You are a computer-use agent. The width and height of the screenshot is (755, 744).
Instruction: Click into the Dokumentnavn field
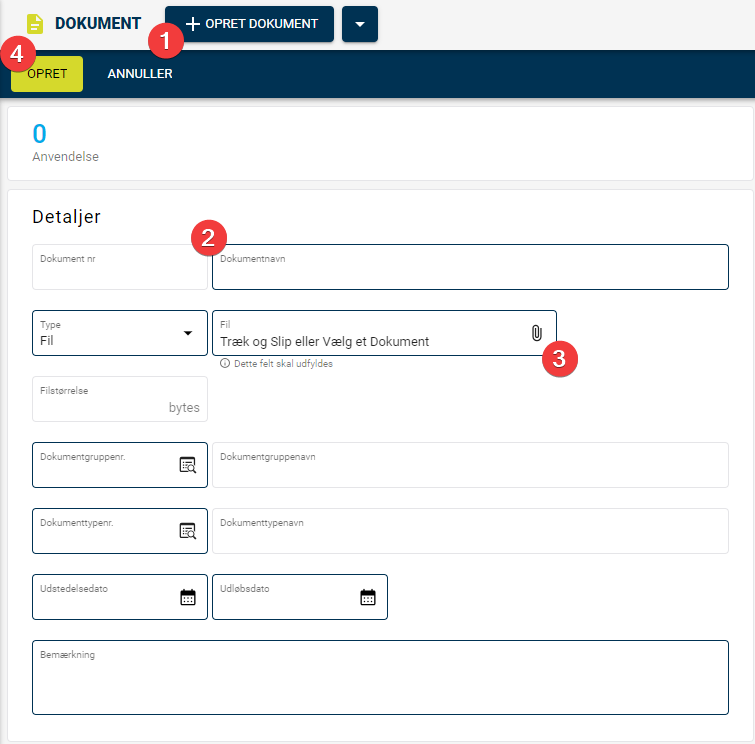pyautogui.click(x=470, y=267)
